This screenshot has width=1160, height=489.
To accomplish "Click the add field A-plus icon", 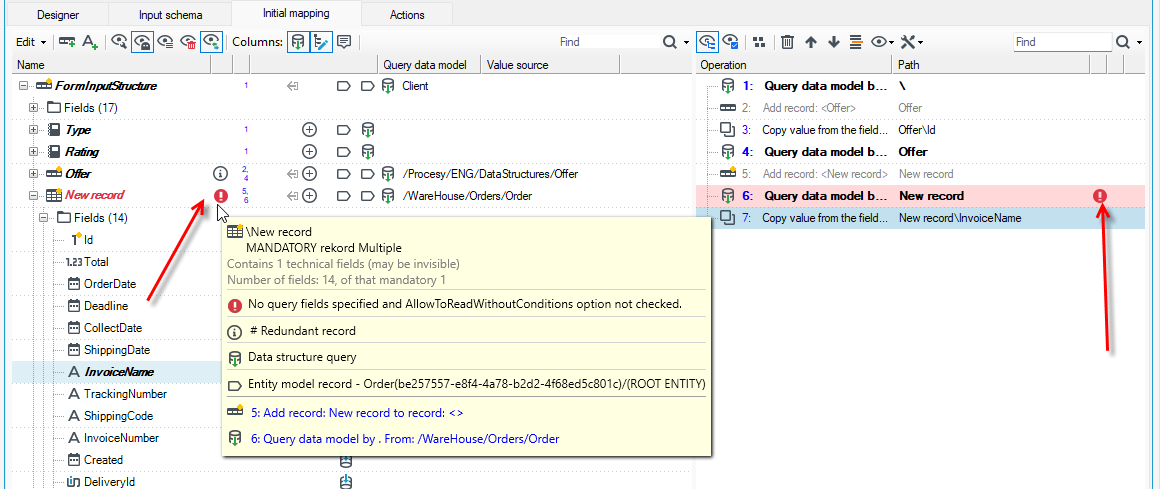I will [90, 42].
